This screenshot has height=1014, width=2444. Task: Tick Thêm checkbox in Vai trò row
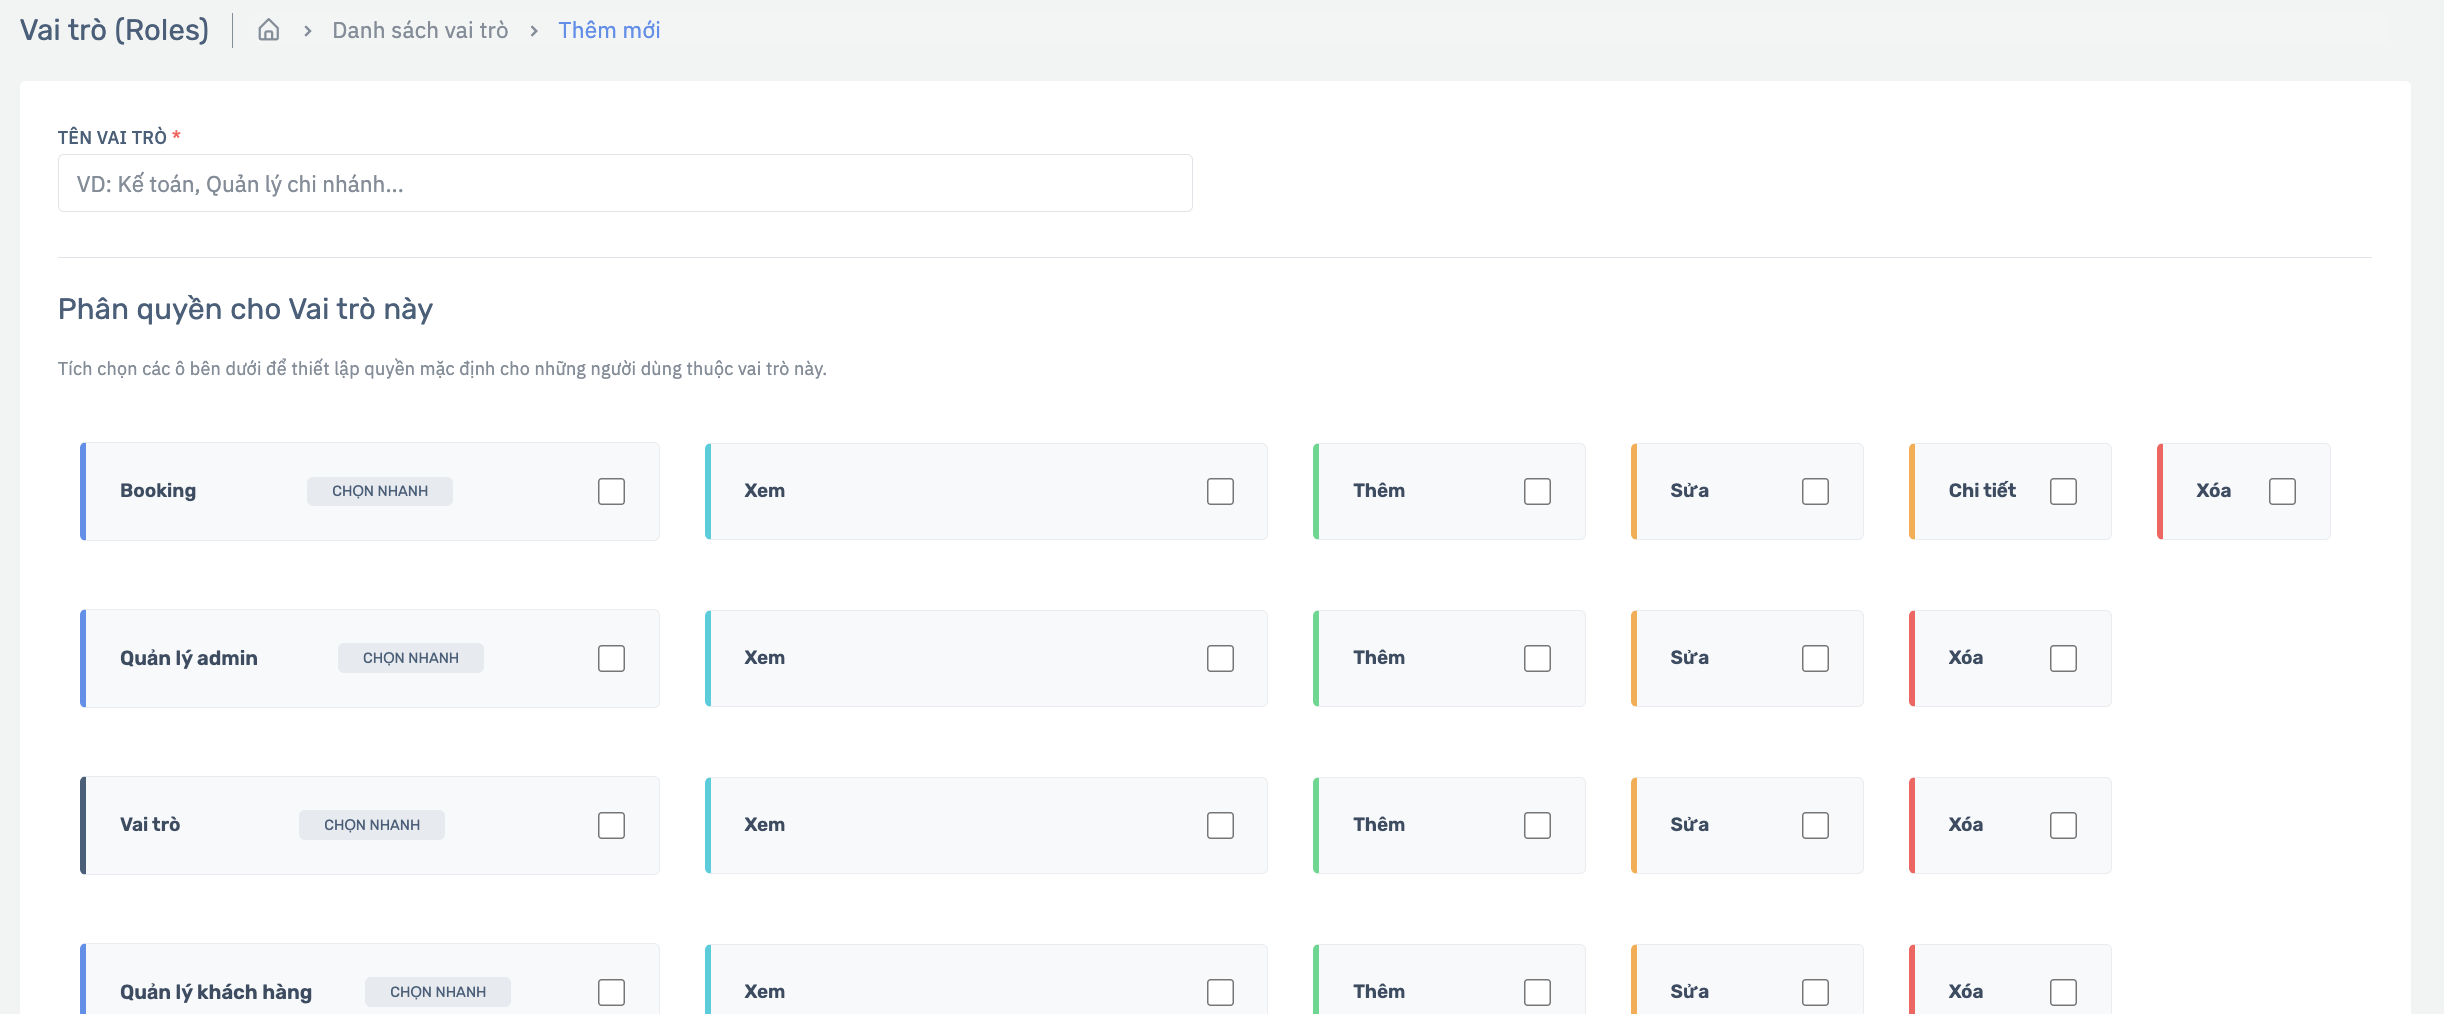(1537, 825)
